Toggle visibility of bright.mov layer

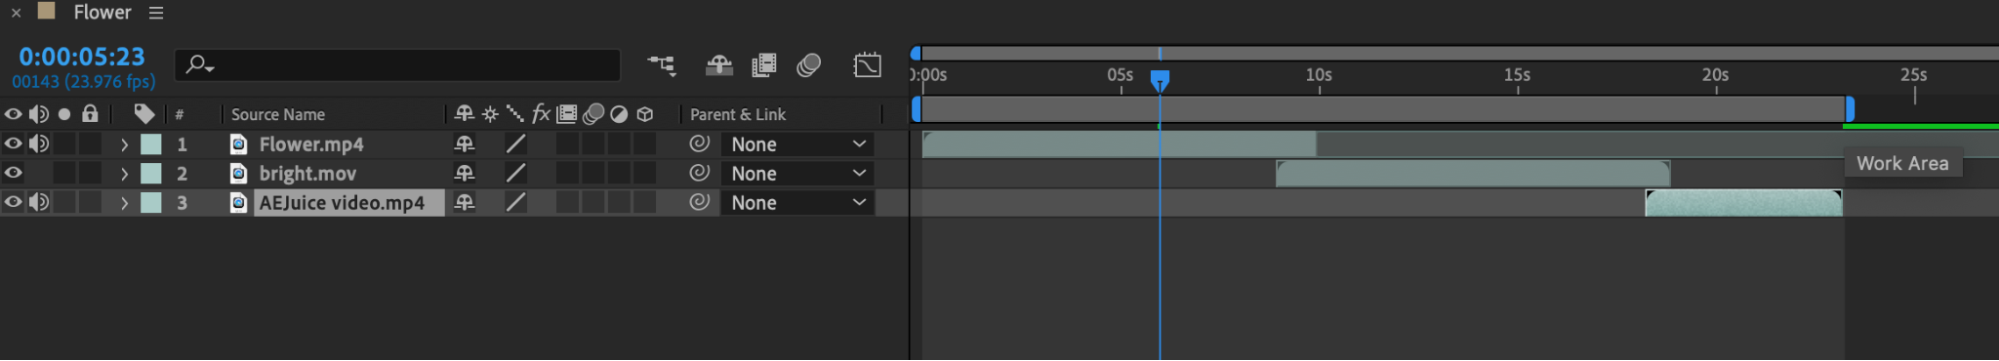click(x=13, y=173)
